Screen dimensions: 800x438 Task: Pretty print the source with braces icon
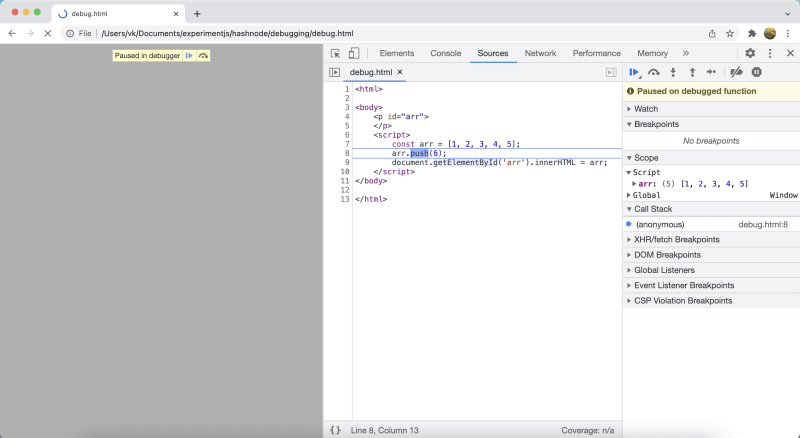coord(335,430)
